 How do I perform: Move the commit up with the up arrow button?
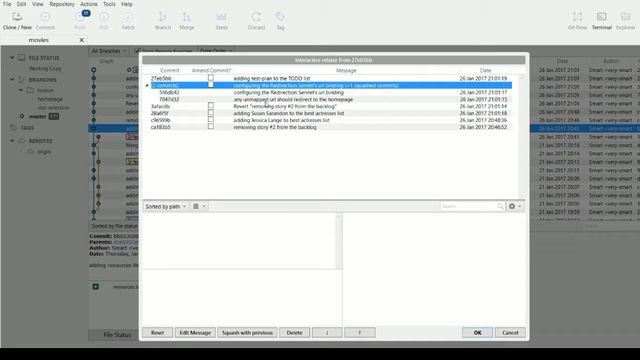point(360,333)
